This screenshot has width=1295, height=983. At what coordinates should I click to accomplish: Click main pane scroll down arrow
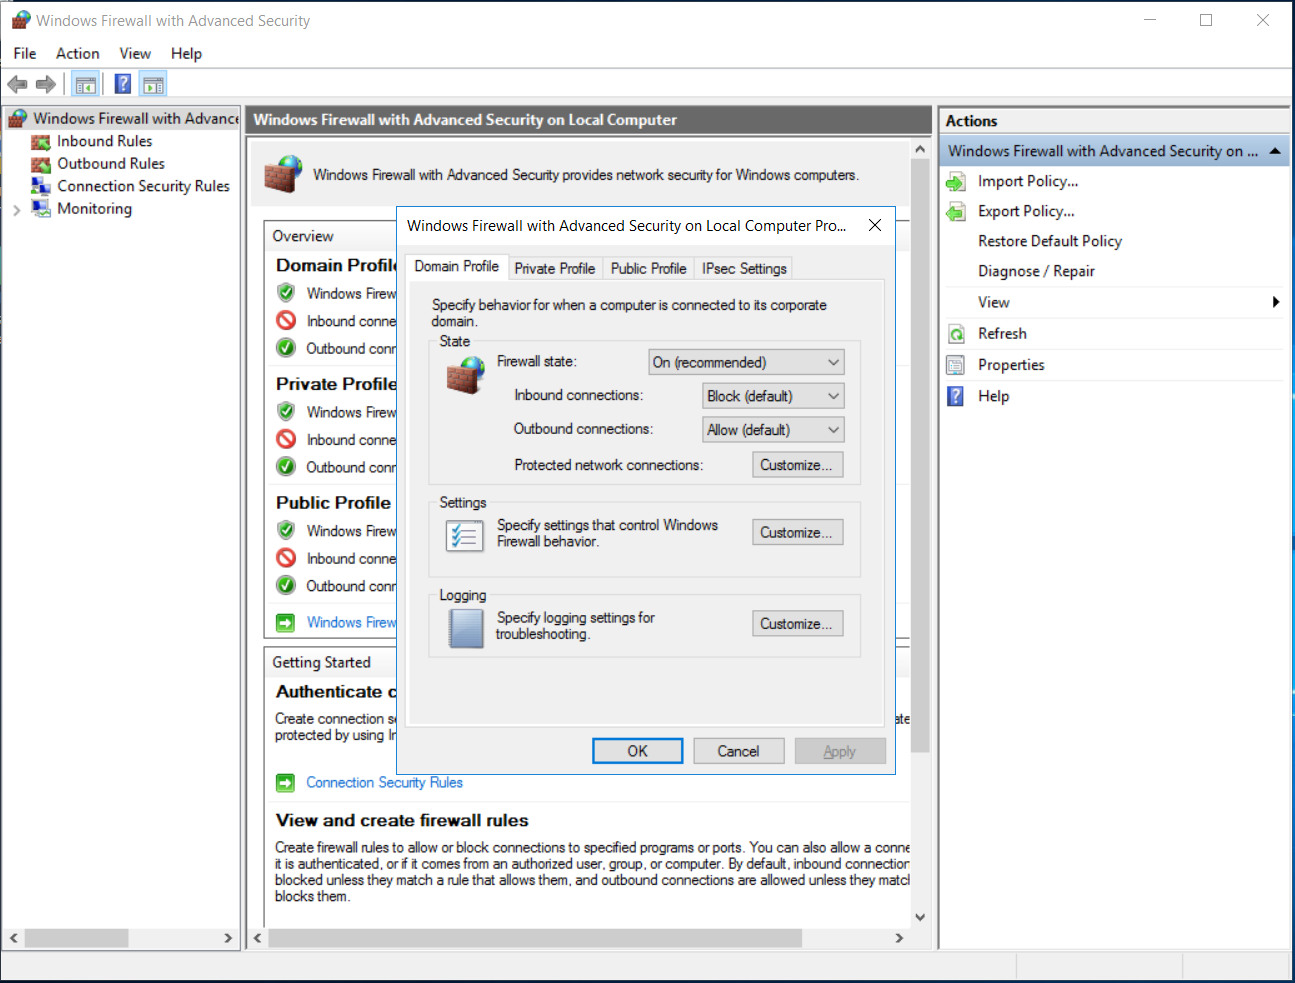click(920, 917)
